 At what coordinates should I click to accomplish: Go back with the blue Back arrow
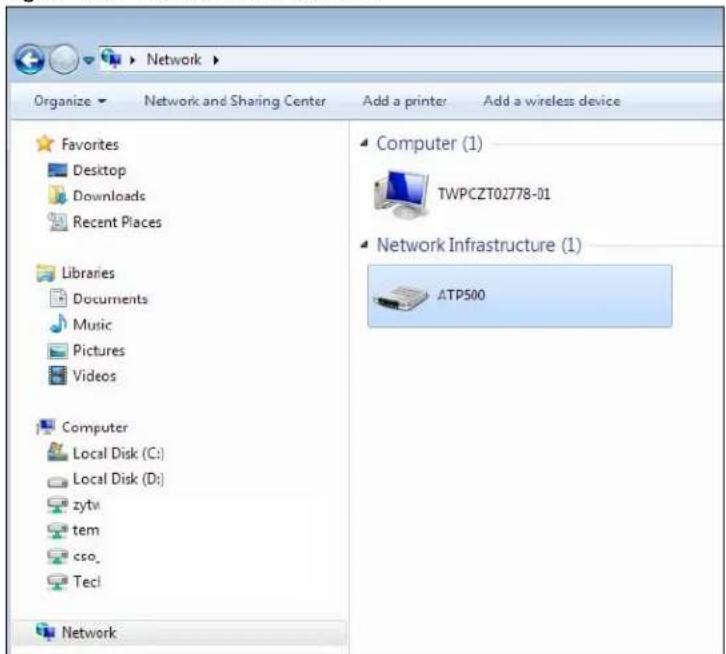tap(29, 59)
